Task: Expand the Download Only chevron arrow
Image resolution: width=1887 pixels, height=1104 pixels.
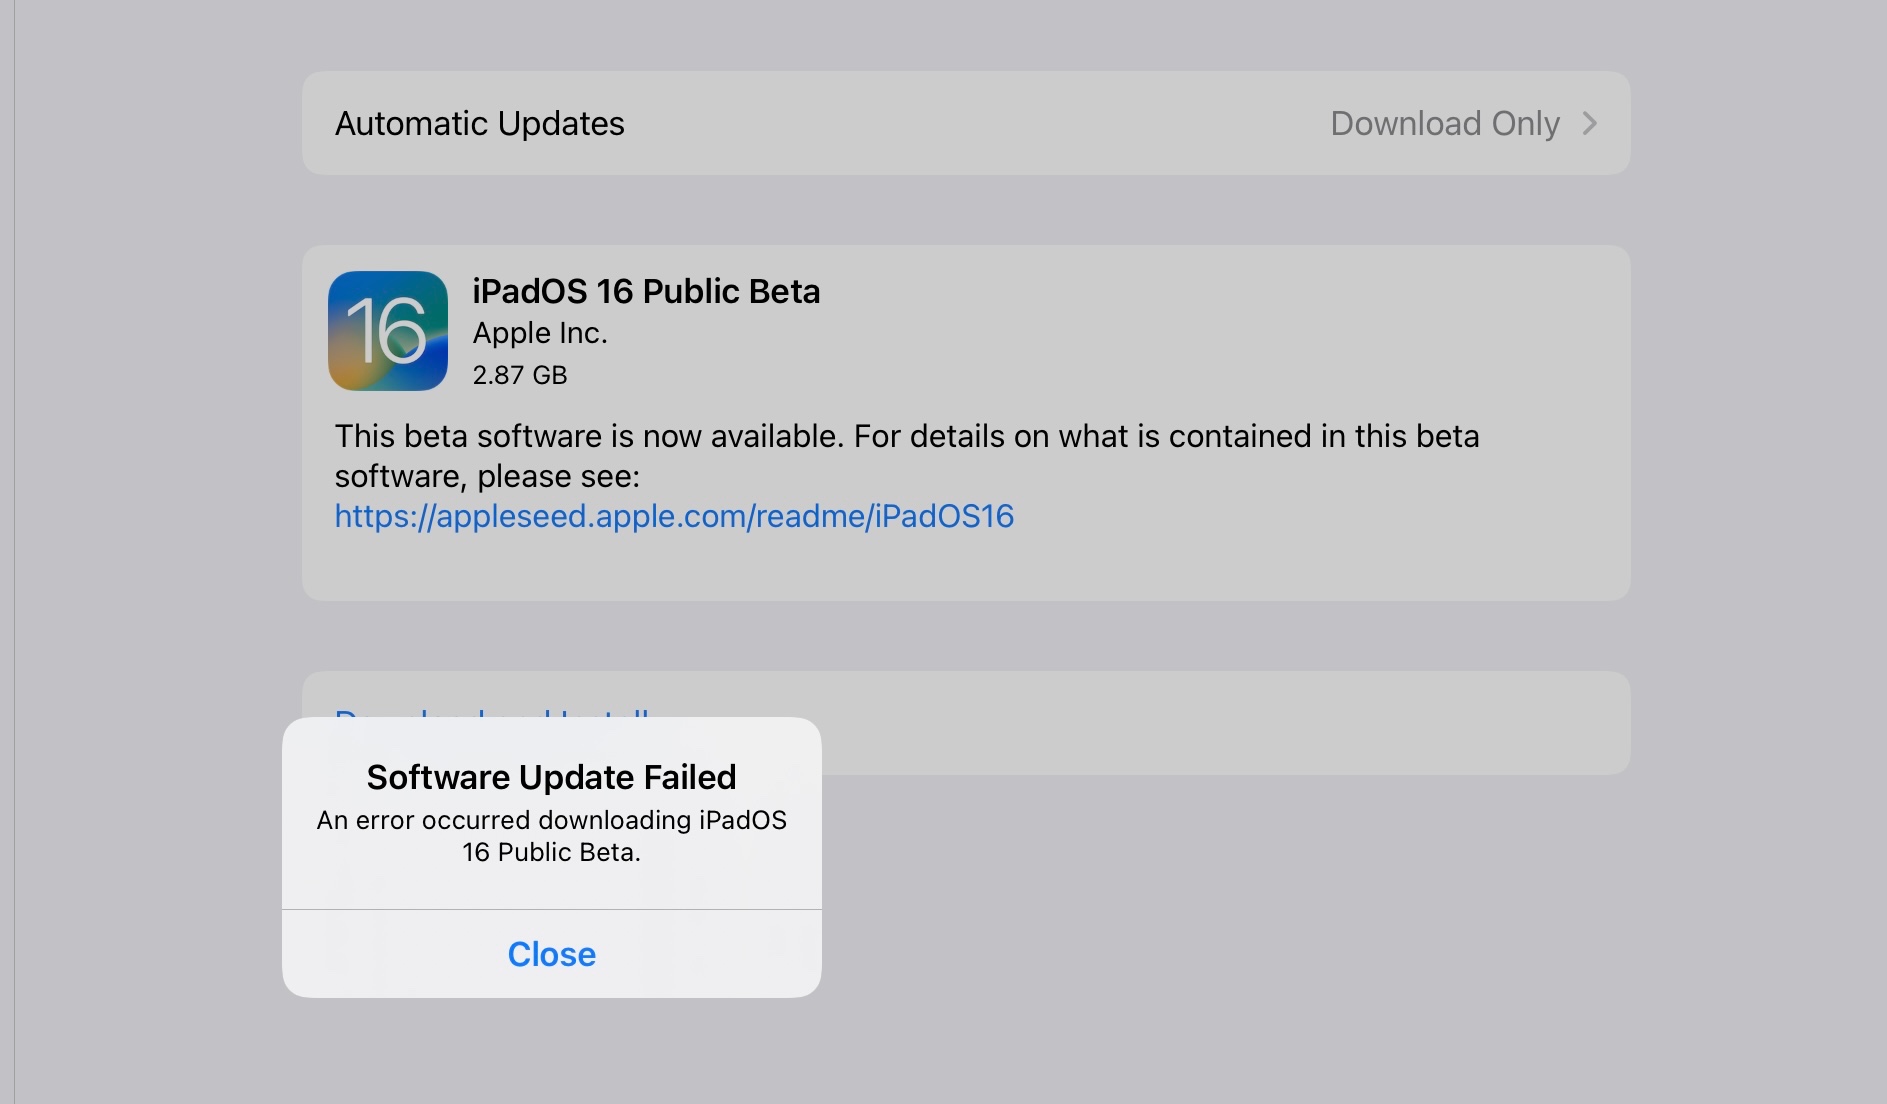Action: point(1589,123)
